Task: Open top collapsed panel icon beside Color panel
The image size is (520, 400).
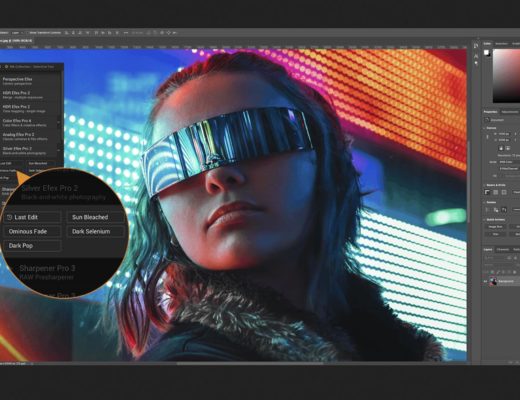Action: pos(476,46)
